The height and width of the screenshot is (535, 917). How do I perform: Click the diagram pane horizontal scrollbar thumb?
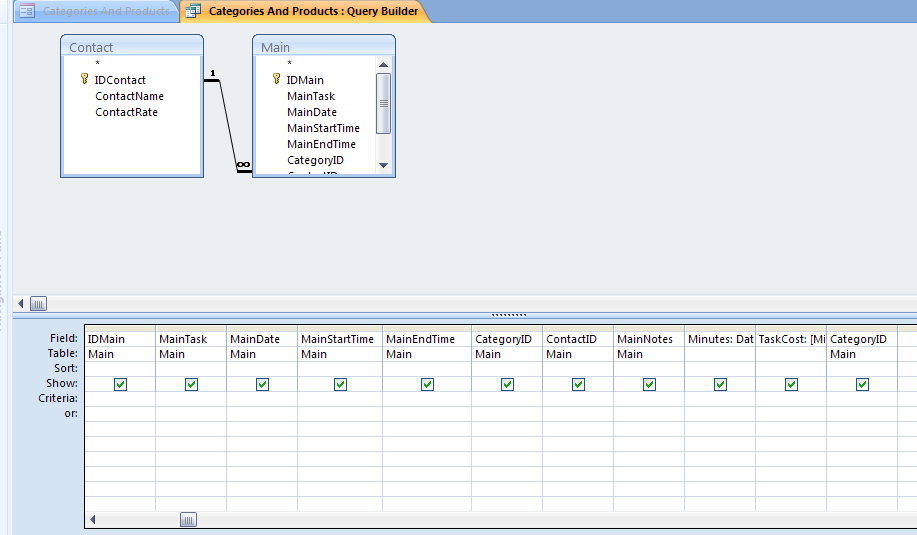pyautogui.click(x=38, y=303)
